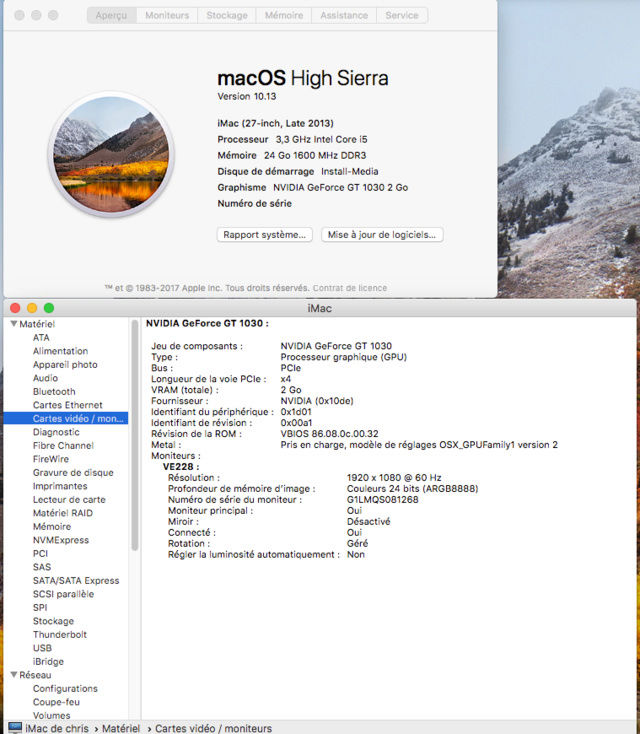Click the computer icon in the path bar
Viewport: 640px width, 734px height.
tap(15, 728)
